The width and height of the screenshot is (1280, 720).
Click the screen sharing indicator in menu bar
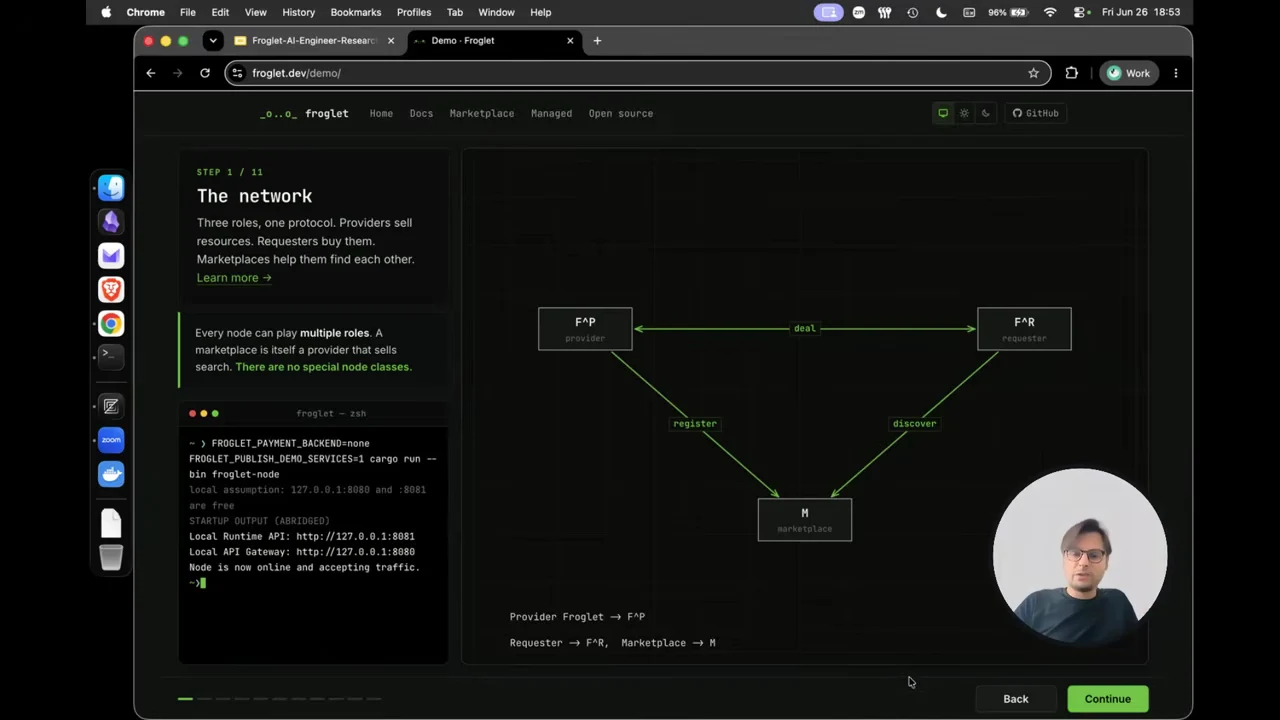click(x=829, y=12)
